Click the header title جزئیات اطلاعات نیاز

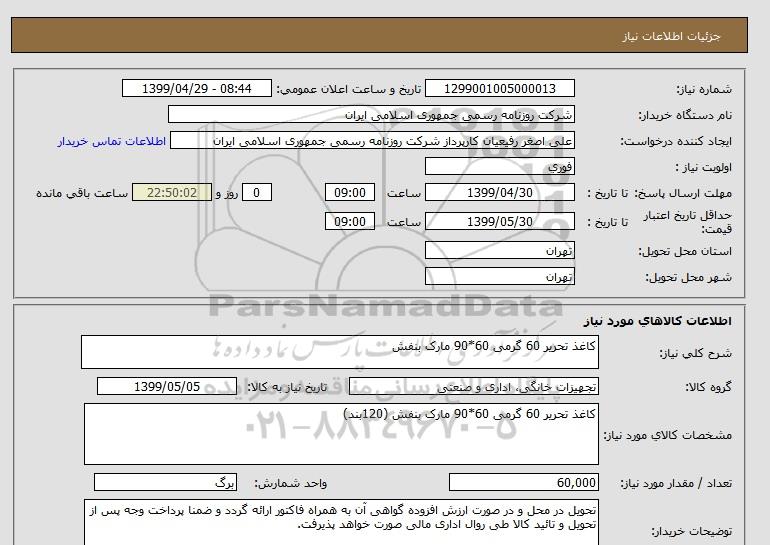pos(671,36)
